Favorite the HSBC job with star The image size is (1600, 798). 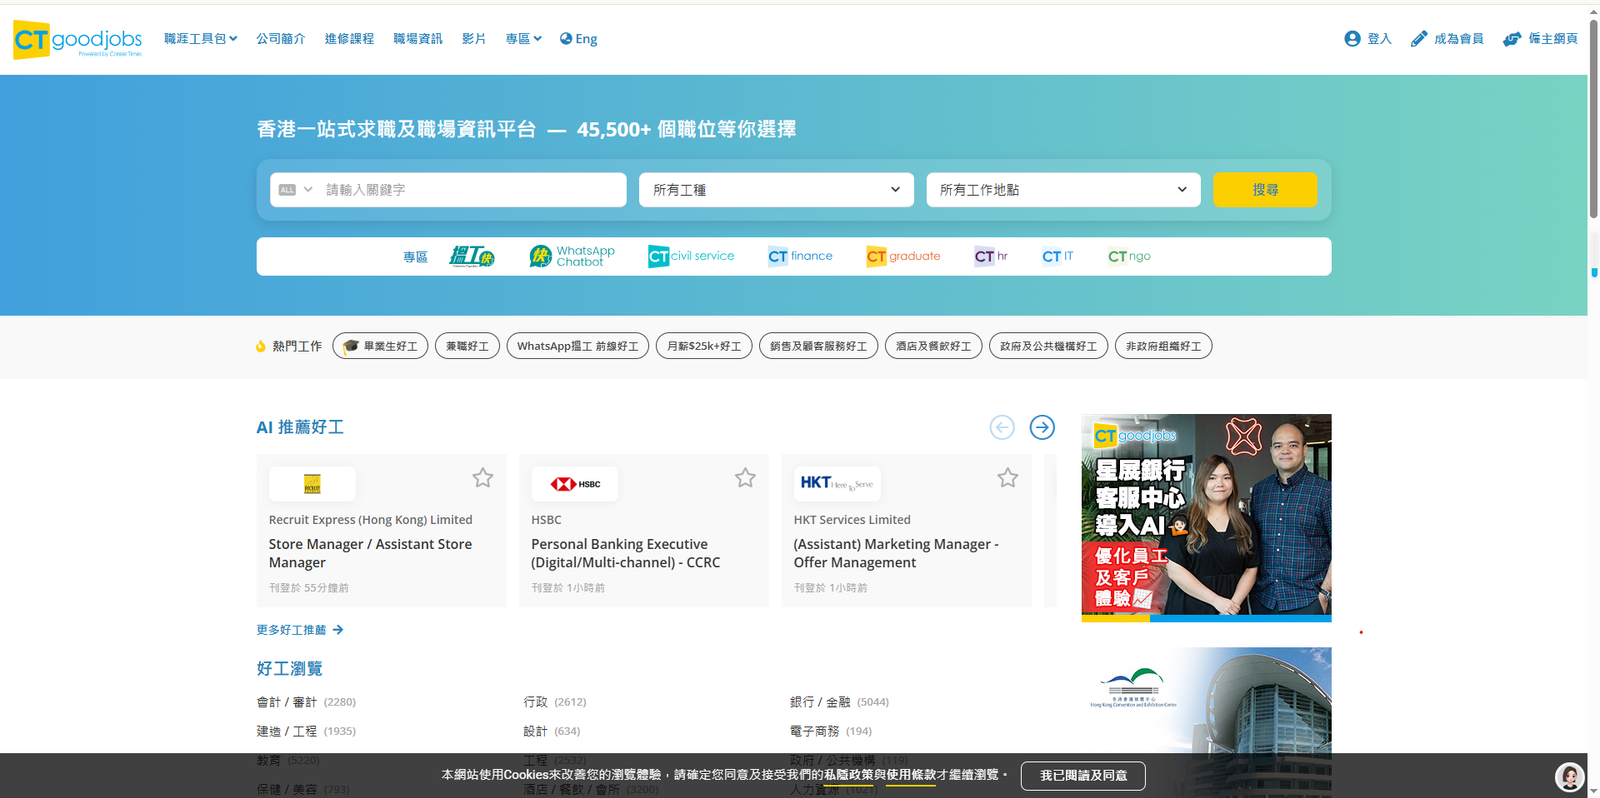745,478
